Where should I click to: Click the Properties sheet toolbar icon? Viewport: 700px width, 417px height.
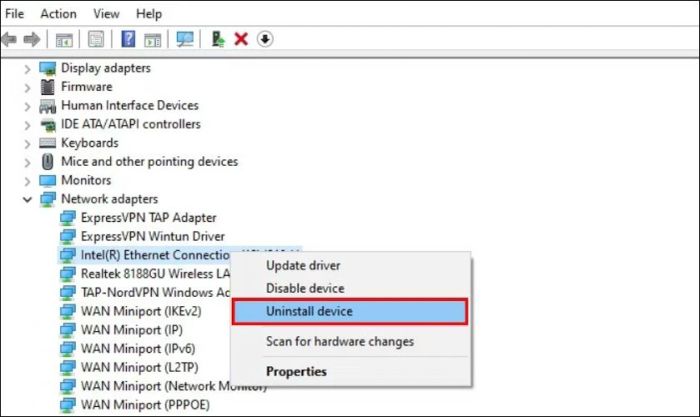(x=96, y=39)
